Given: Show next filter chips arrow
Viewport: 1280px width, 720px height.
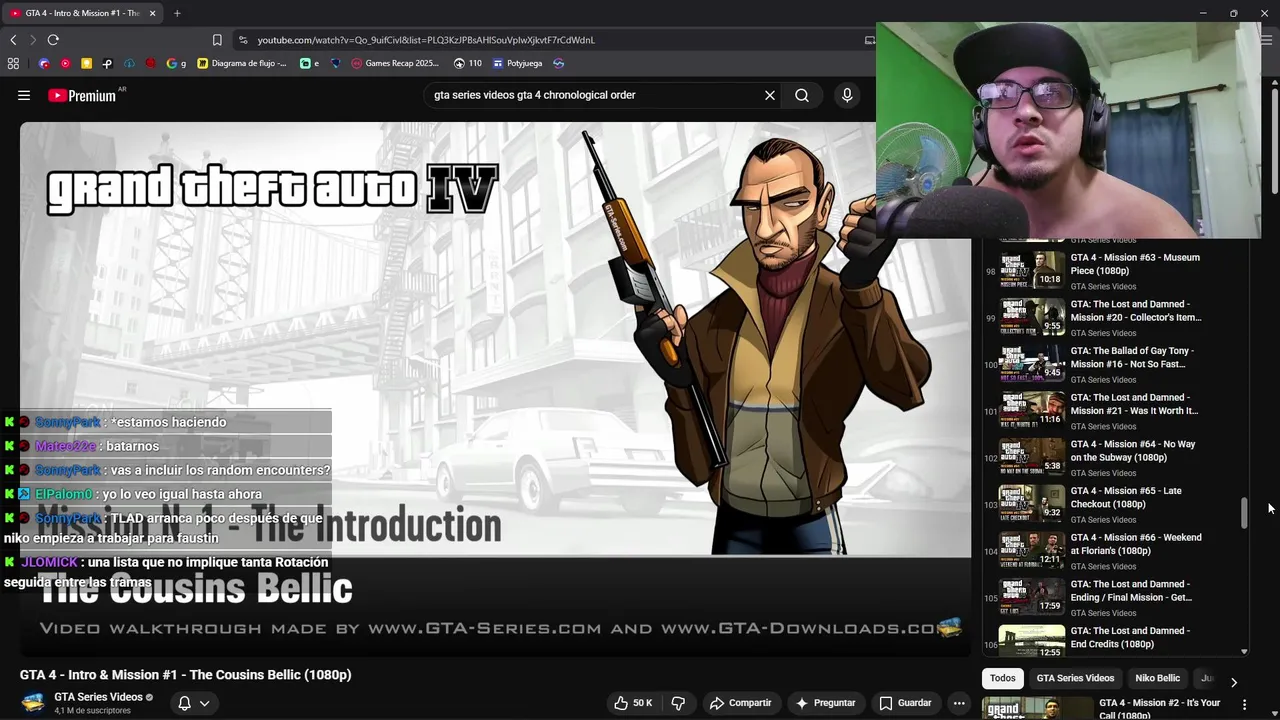Looking at the screenshot, I should [1233, 681].
